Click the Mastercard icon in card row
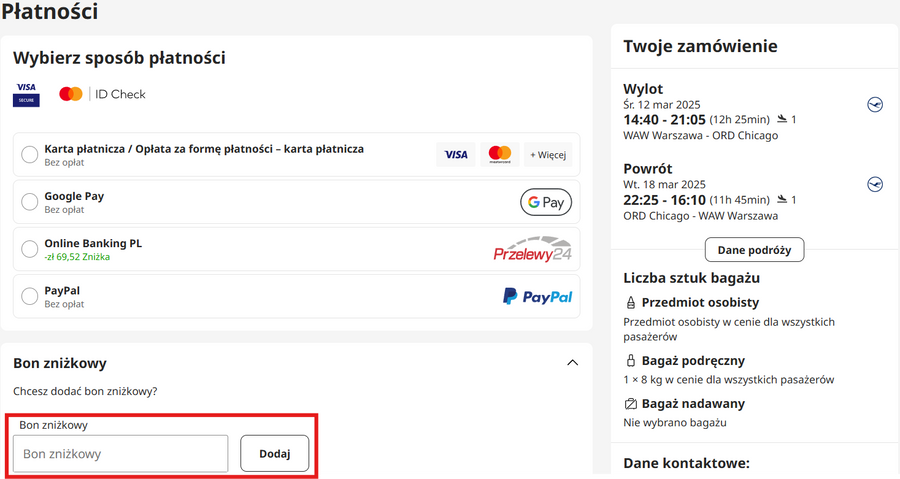Viewport: 900px width, 479px height. tap(500, 154)
